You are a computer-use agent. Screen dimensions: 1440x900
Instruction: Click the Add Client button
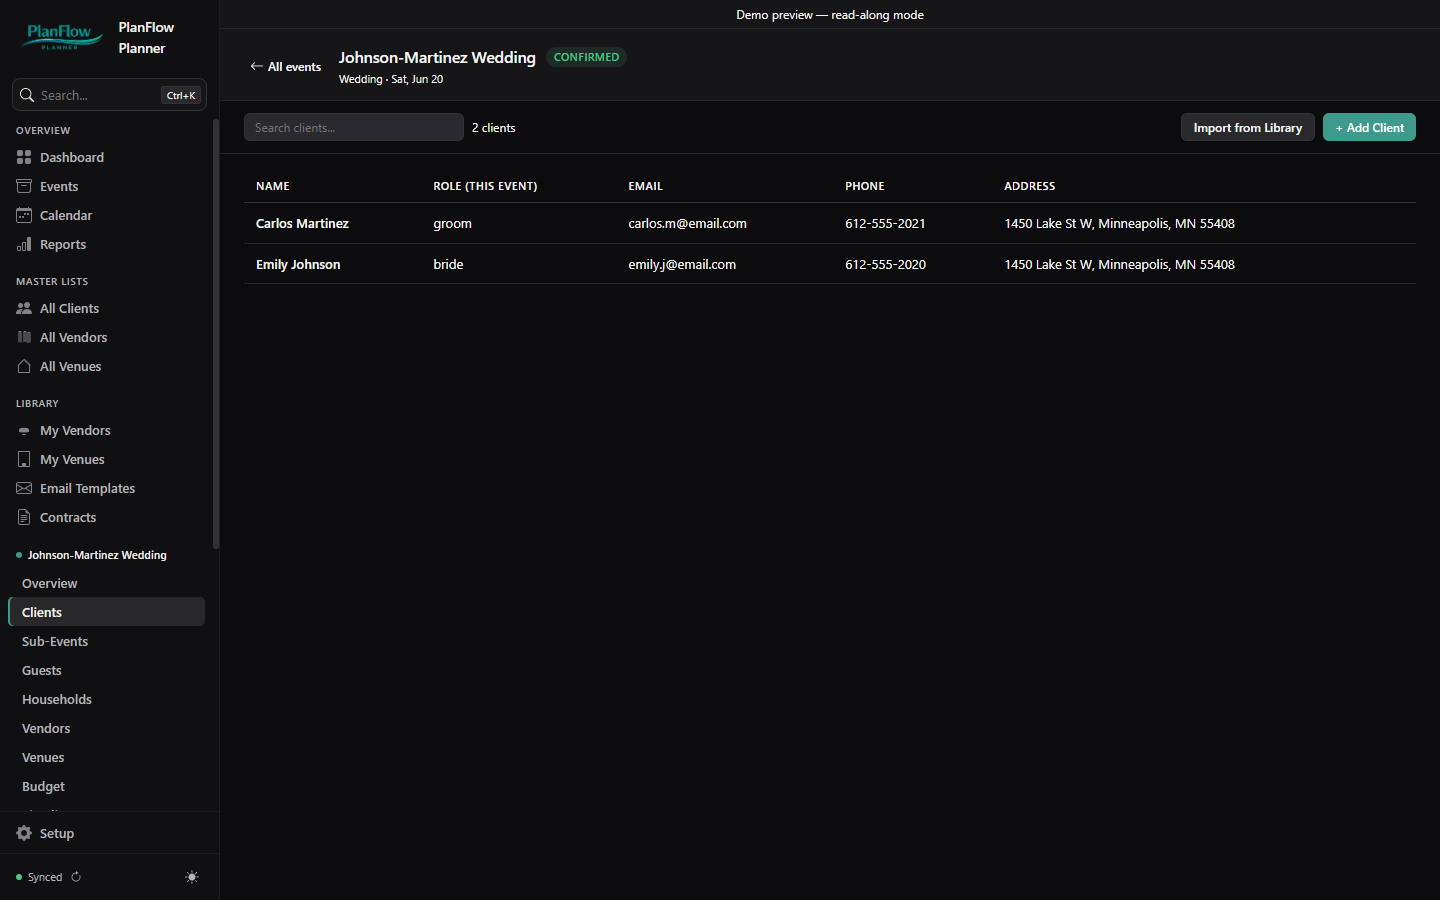(1369, 127)
